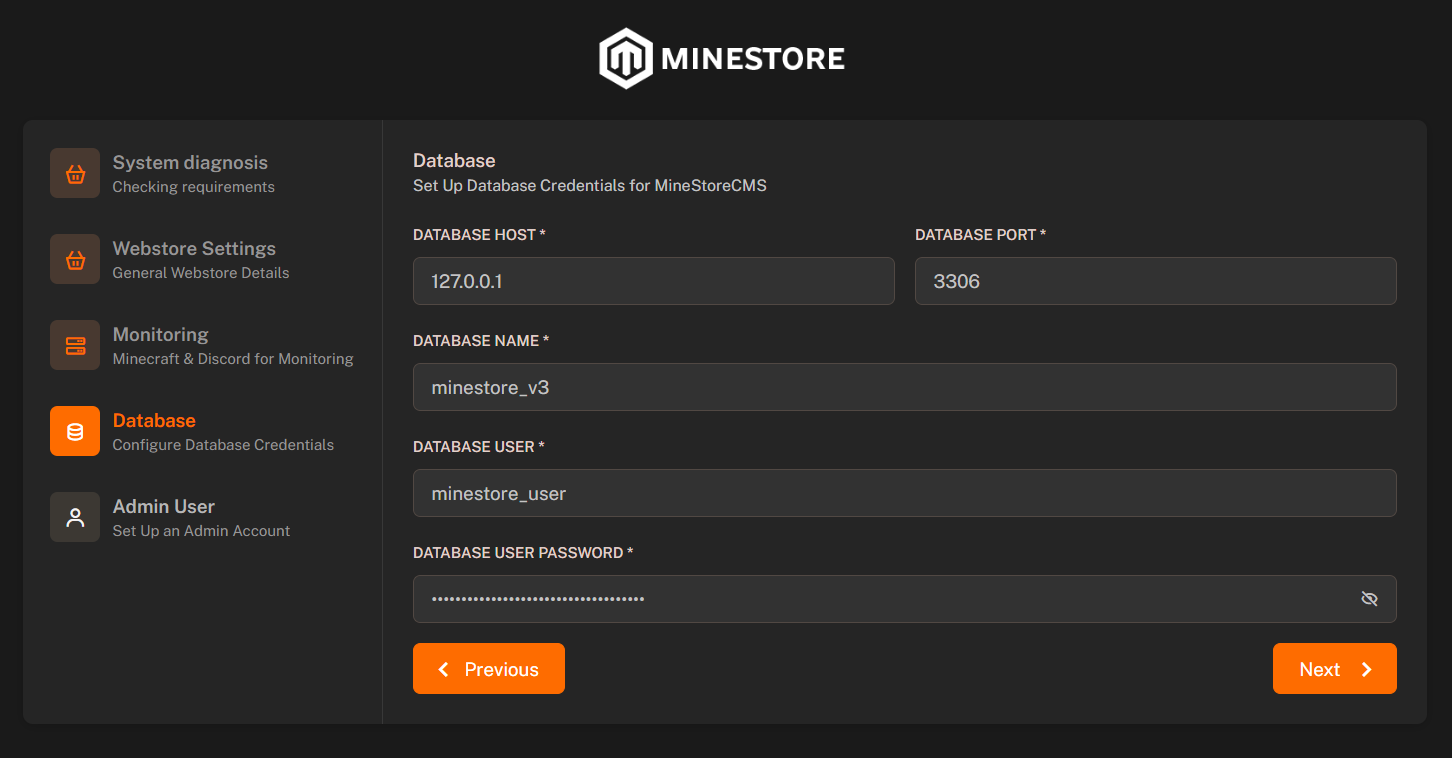This screenshot has width=1452, height=758.
Task: Click the right chevron inside the Next button
Action: tap(1366, 668)
